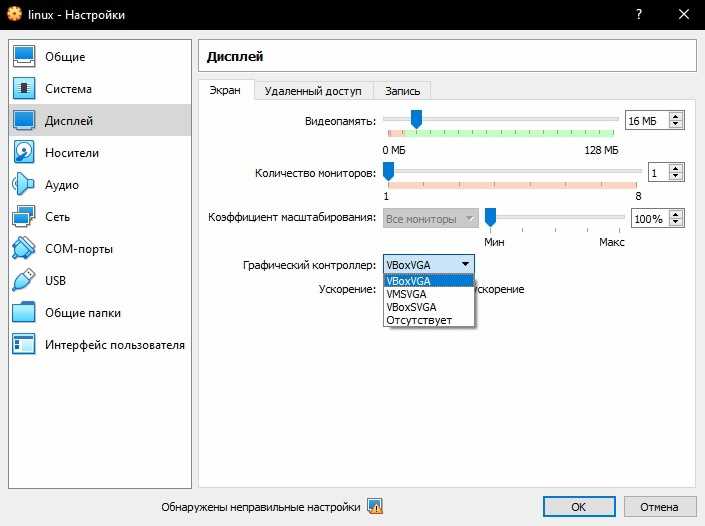Open Интерфейс пользователя settings section
This screenshot has width=705, height=526.
coord(100,344)
